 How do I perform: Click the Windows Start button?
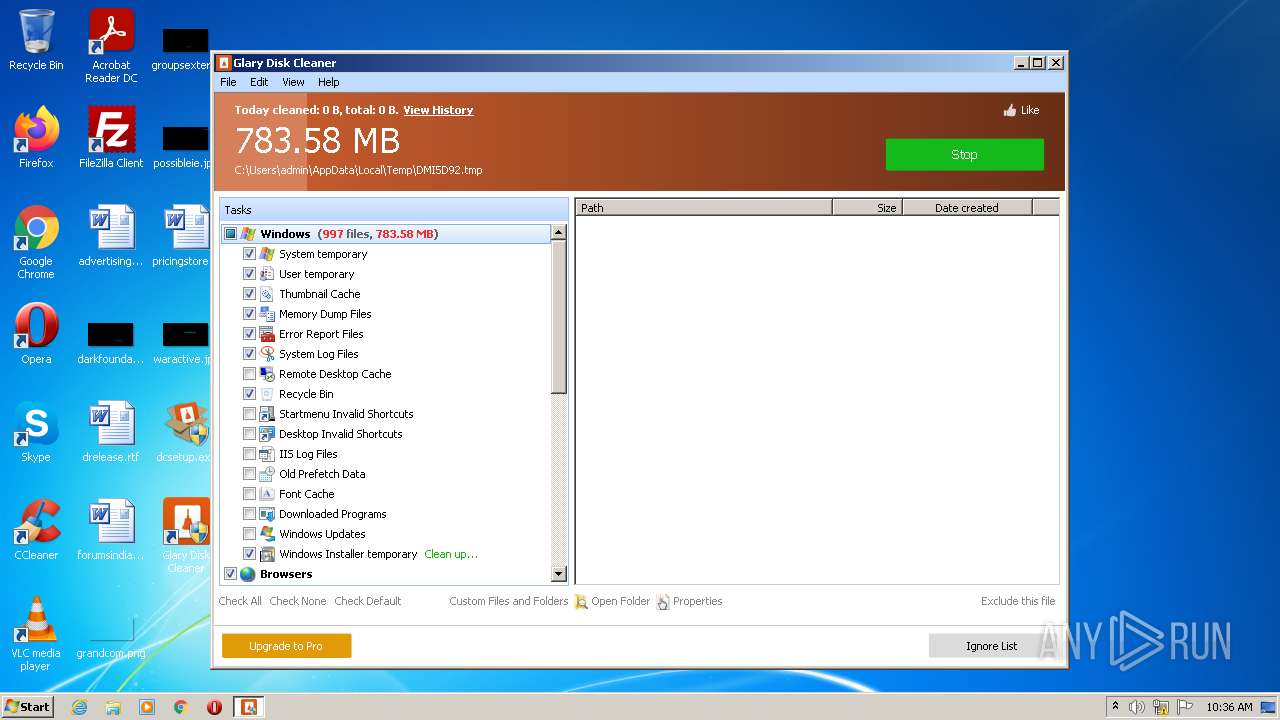(x=27, y=707)
